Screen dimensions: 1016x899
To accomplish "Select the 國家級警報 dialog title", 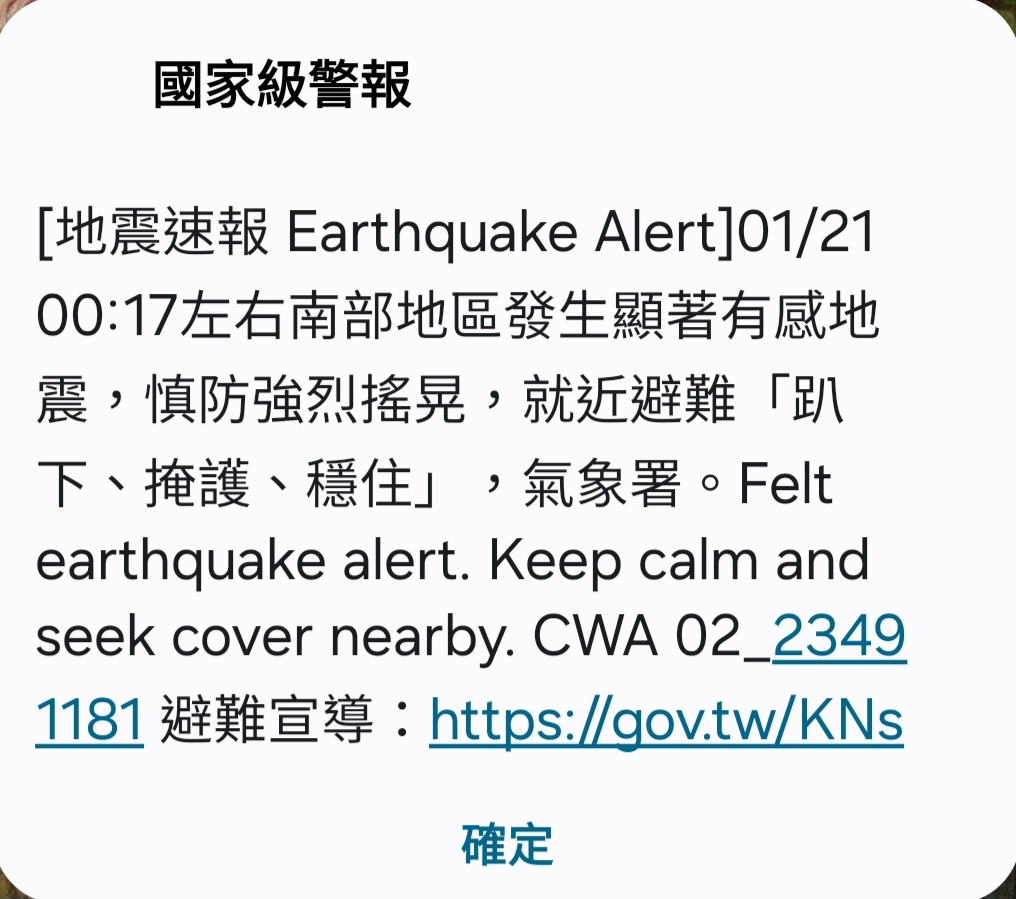I will (x=283, y=85).
